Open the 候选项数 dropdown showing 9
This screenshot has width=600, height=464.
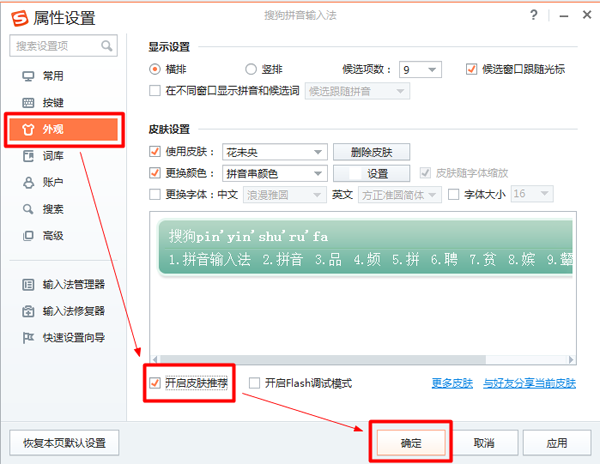pyautogui.click(x=420, y=70)
